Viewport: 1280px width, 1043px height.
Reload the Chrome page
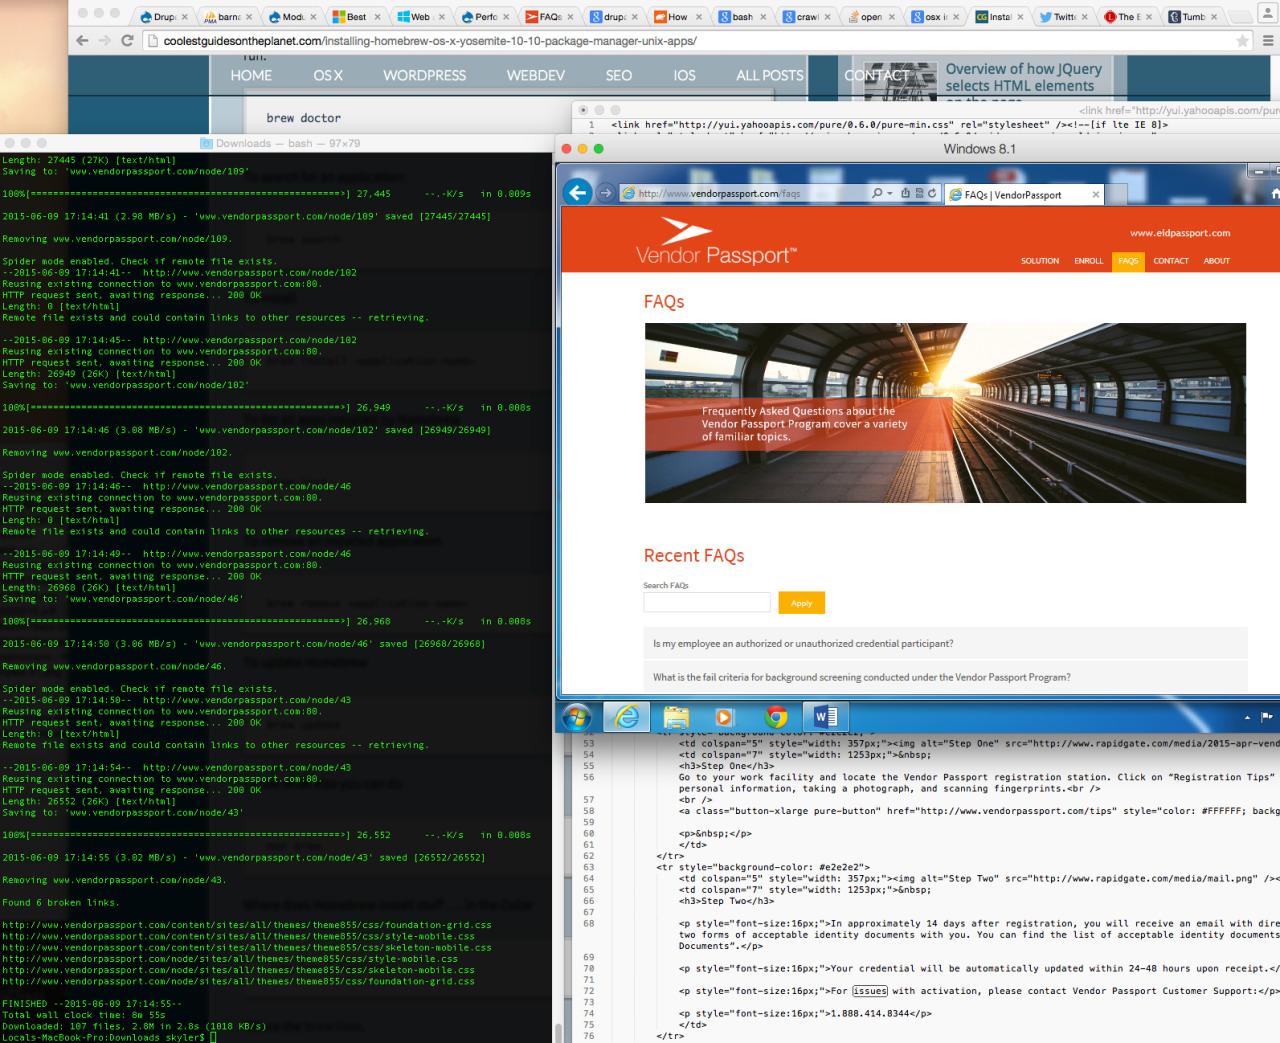(127, 41)
